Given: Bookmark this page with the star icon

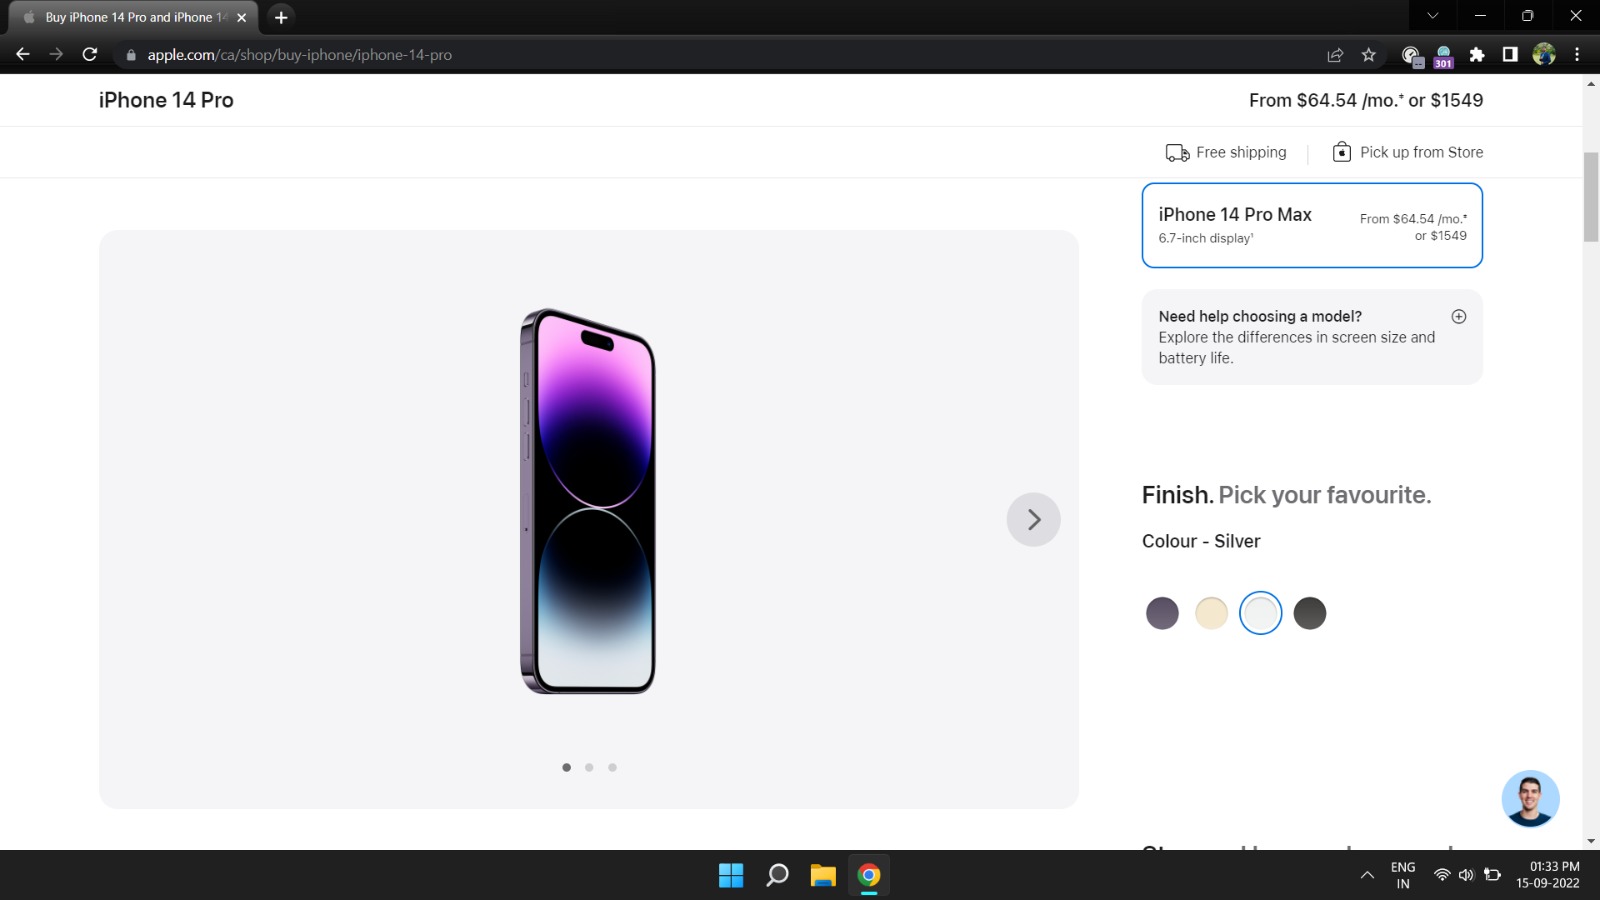Looking at the screenshot, I should coord(1369,55).
